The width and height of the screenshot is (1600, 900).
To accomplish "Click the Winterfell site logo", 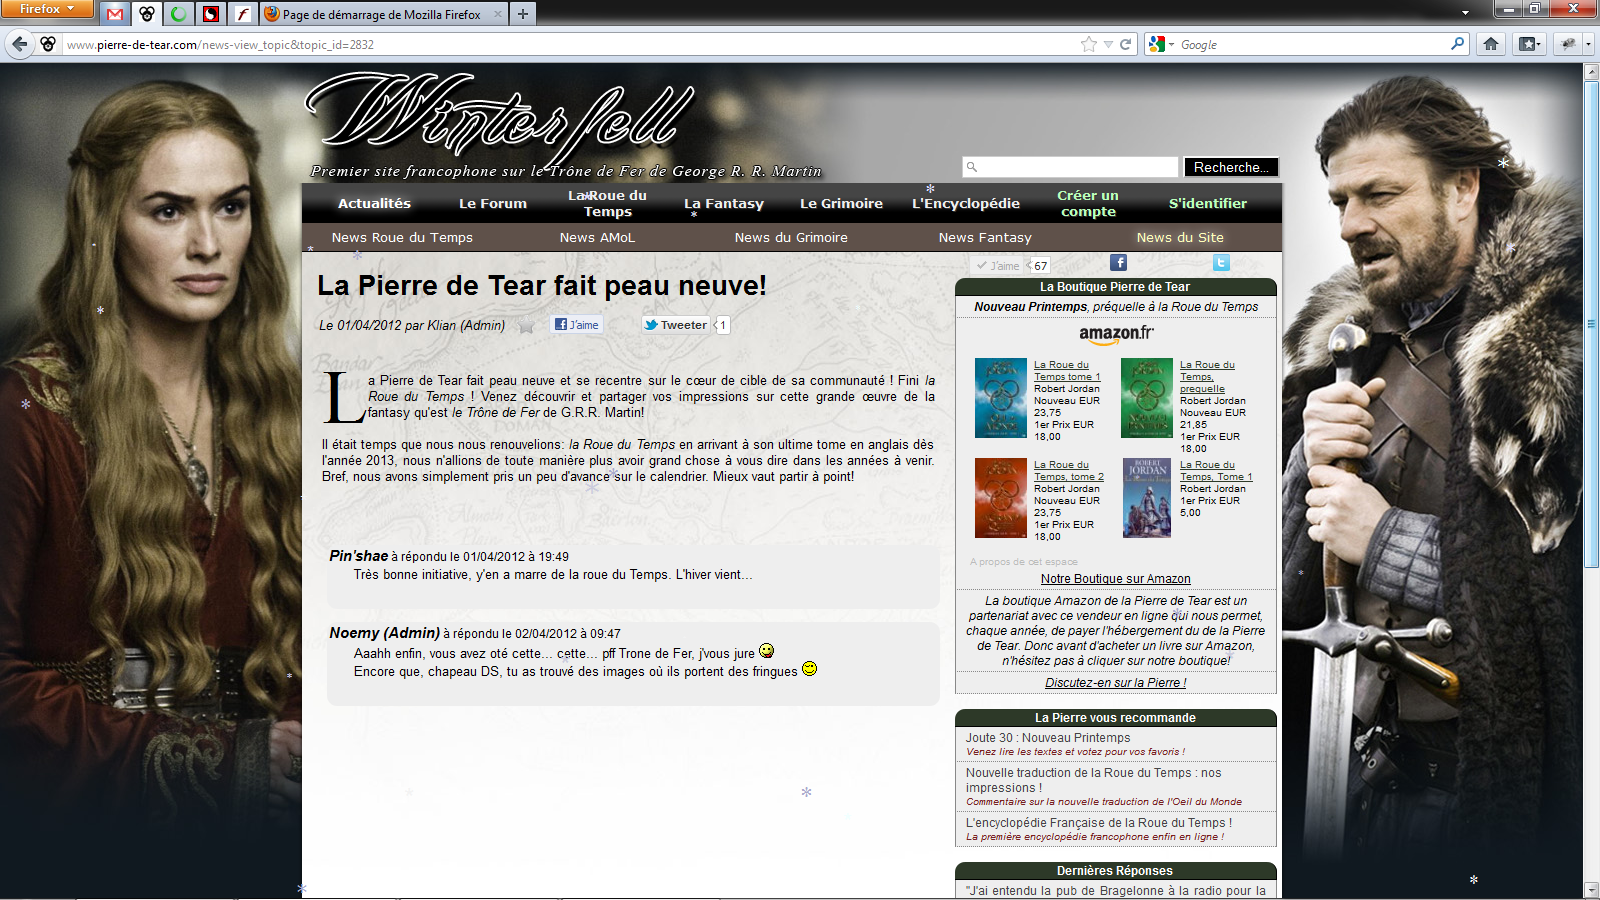I will click(x=500, y=120).
